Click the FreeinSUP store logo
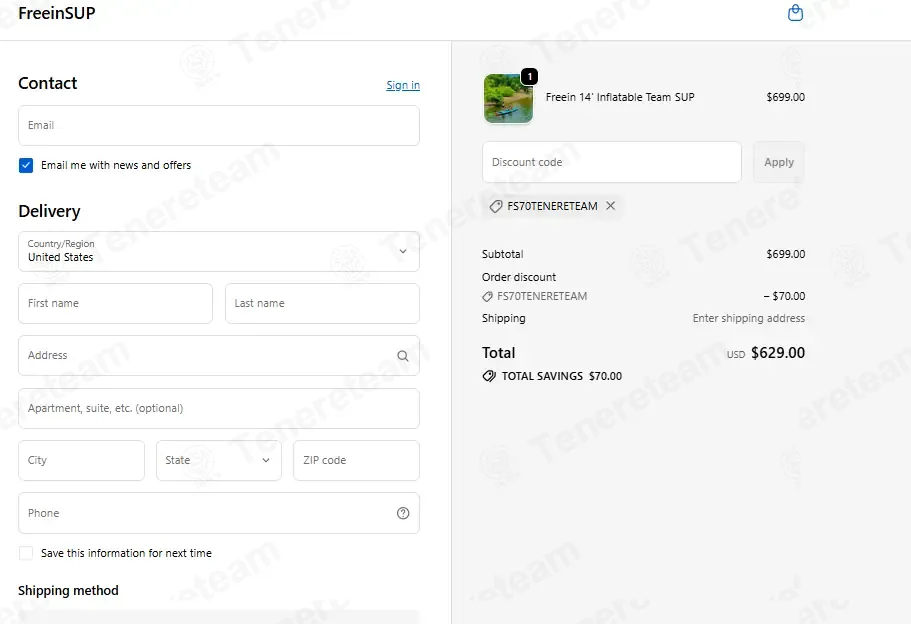The width and height of the screenshot is (911, 624). pos(57,13)
